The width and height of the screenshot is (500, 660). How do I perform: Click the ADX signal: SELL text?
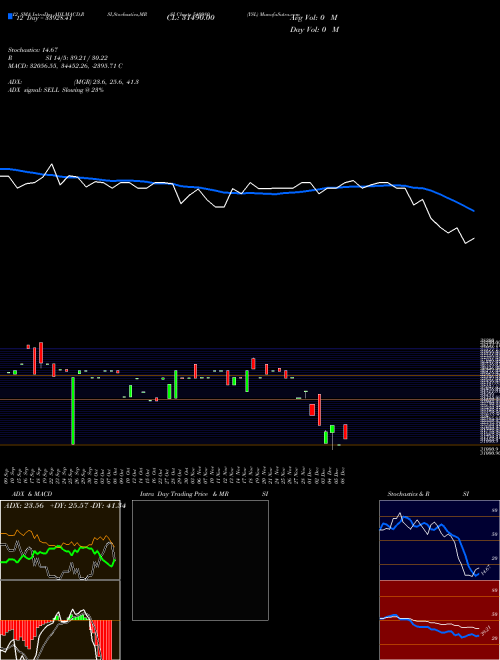56,90
